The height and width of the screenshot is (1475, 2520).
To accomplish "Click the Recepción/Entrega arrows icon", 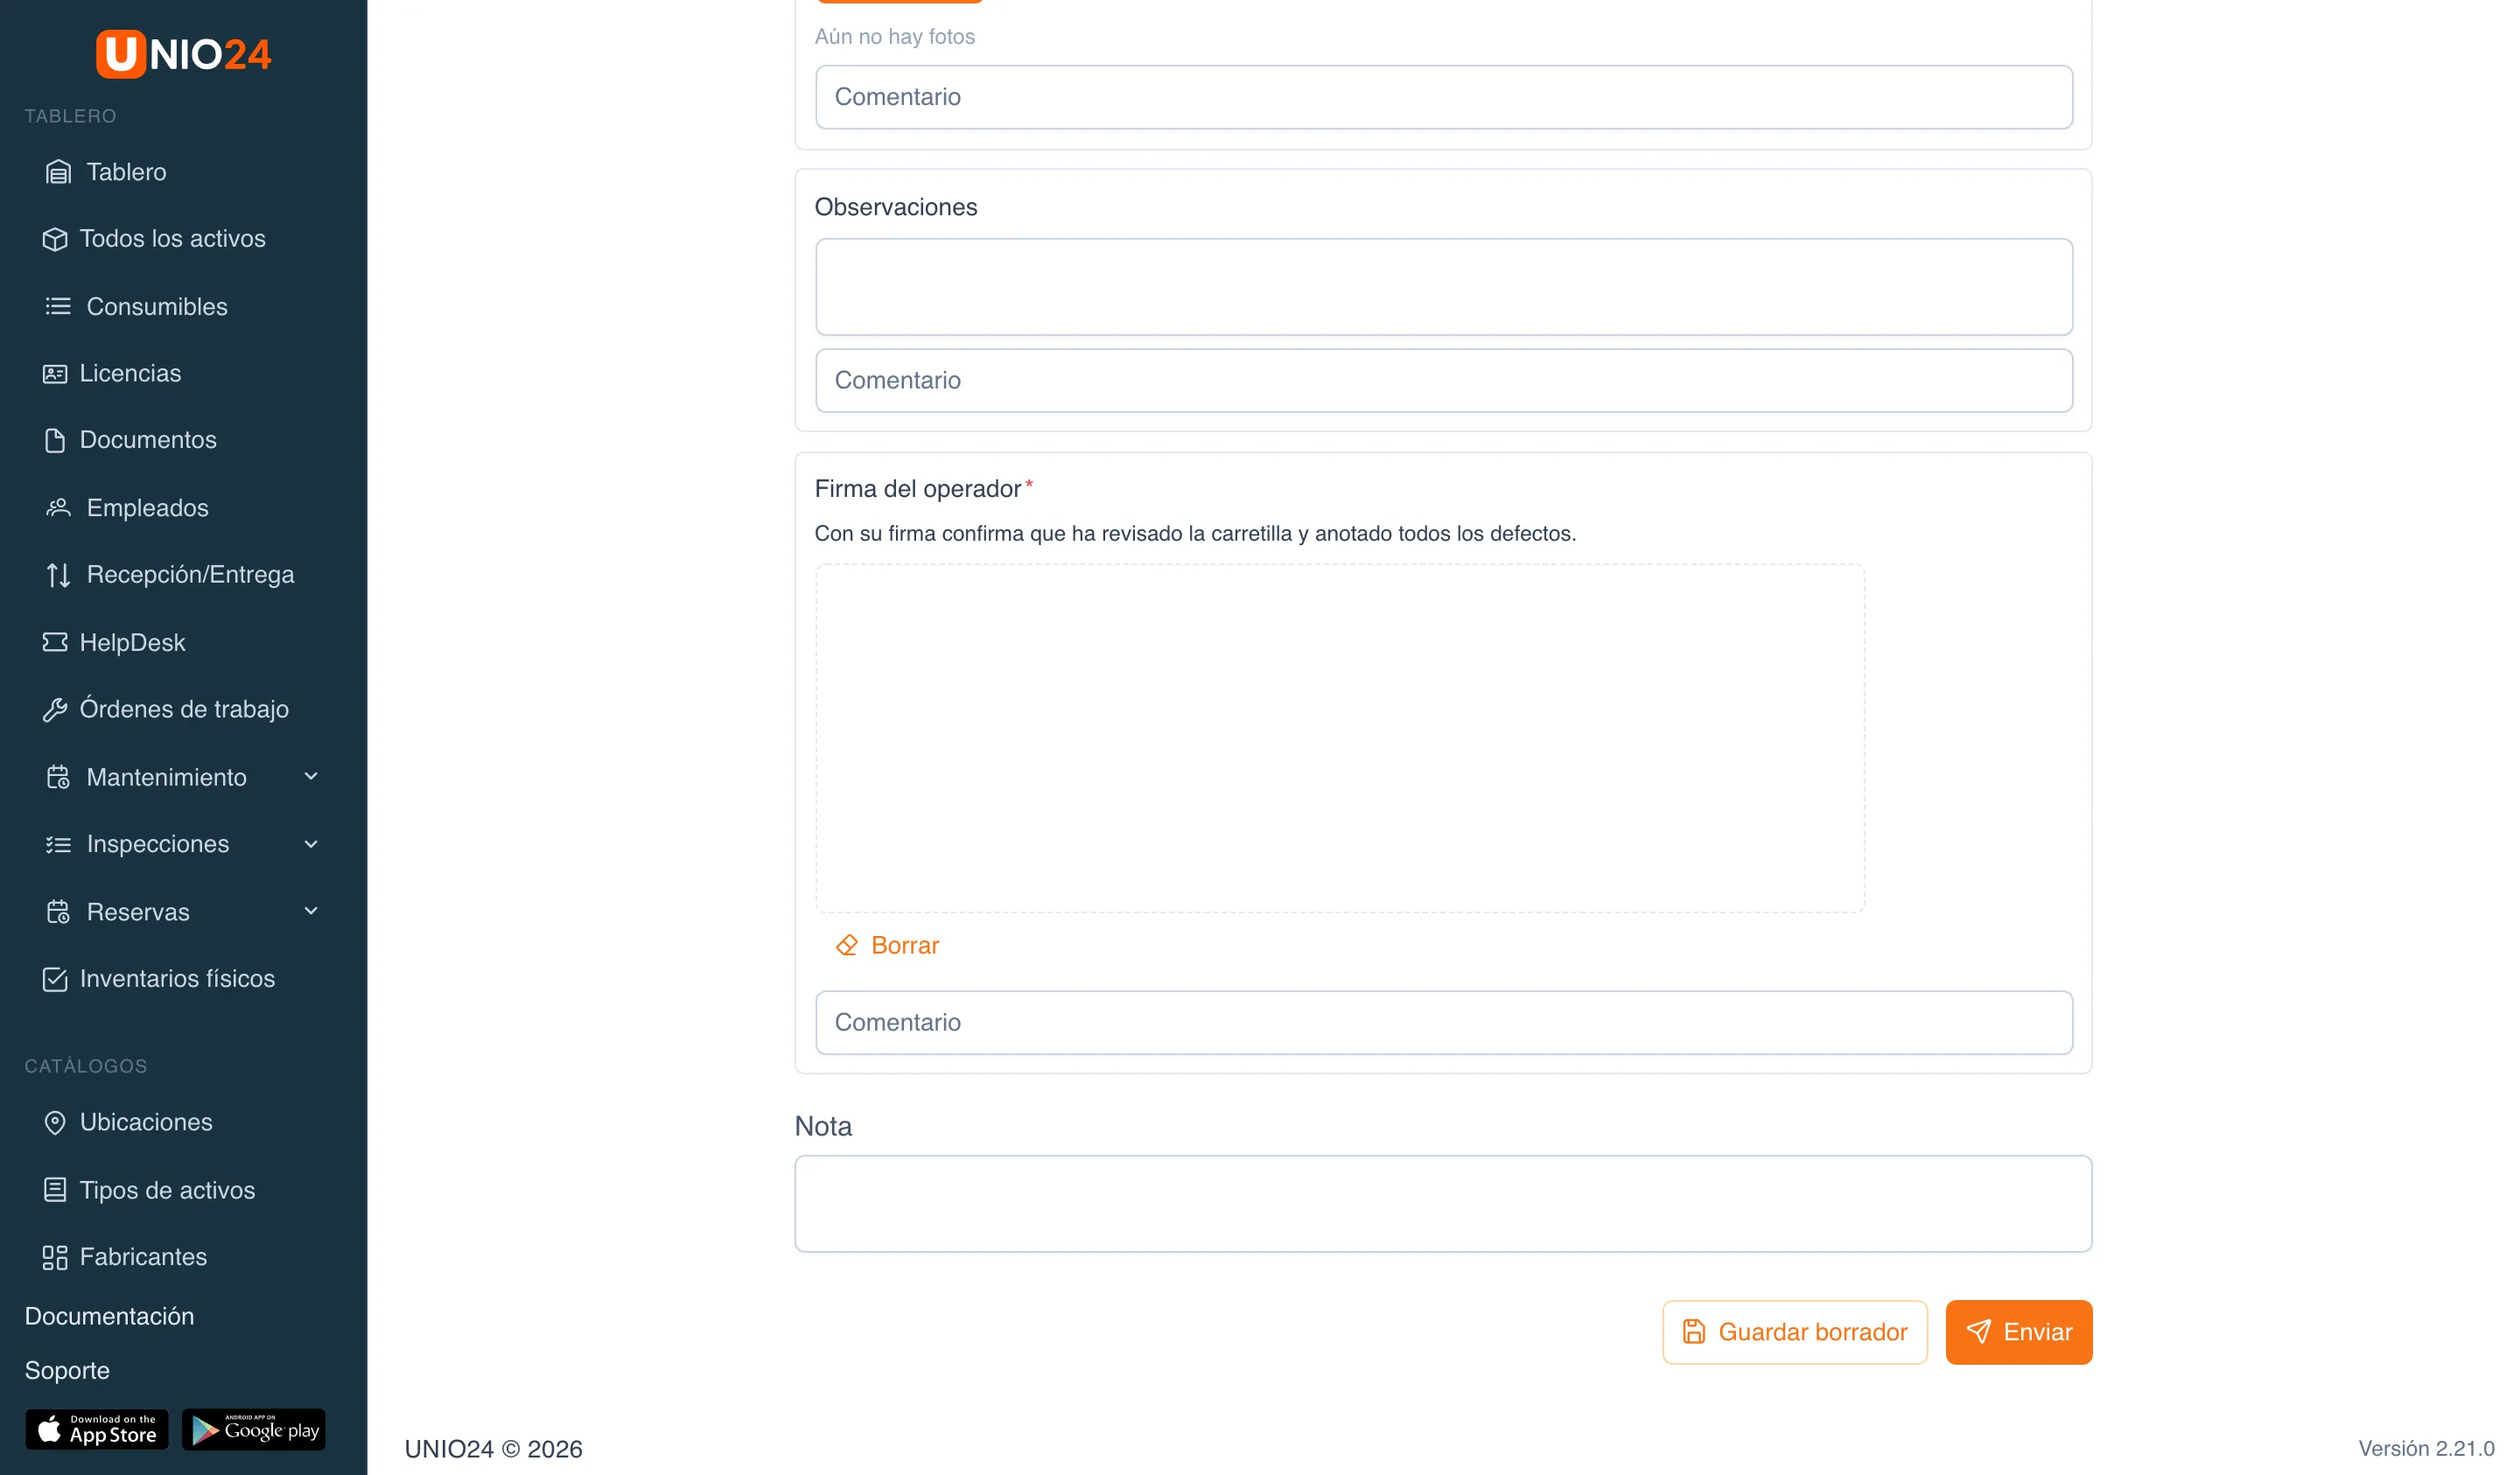I will tap(58, 575).
